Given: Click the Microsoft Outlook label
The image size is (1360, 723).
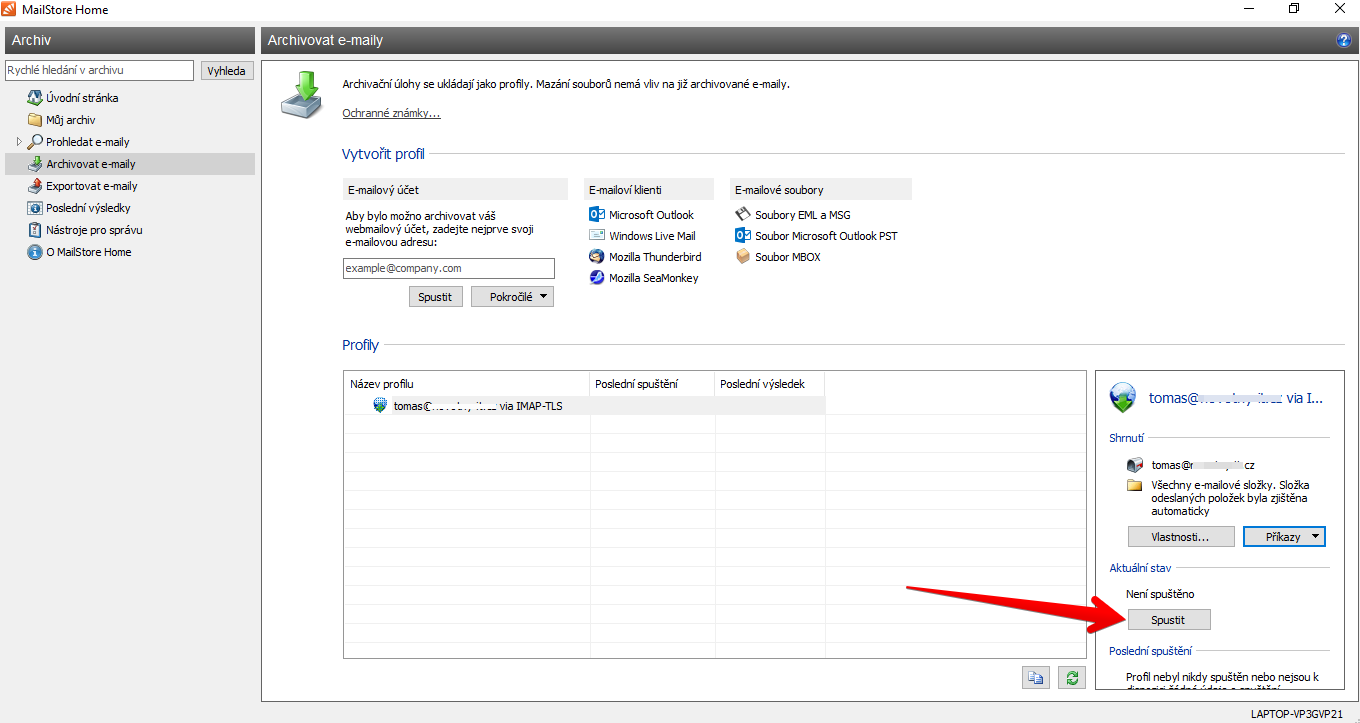Looking at the screenshot, I should coord(651,215).
